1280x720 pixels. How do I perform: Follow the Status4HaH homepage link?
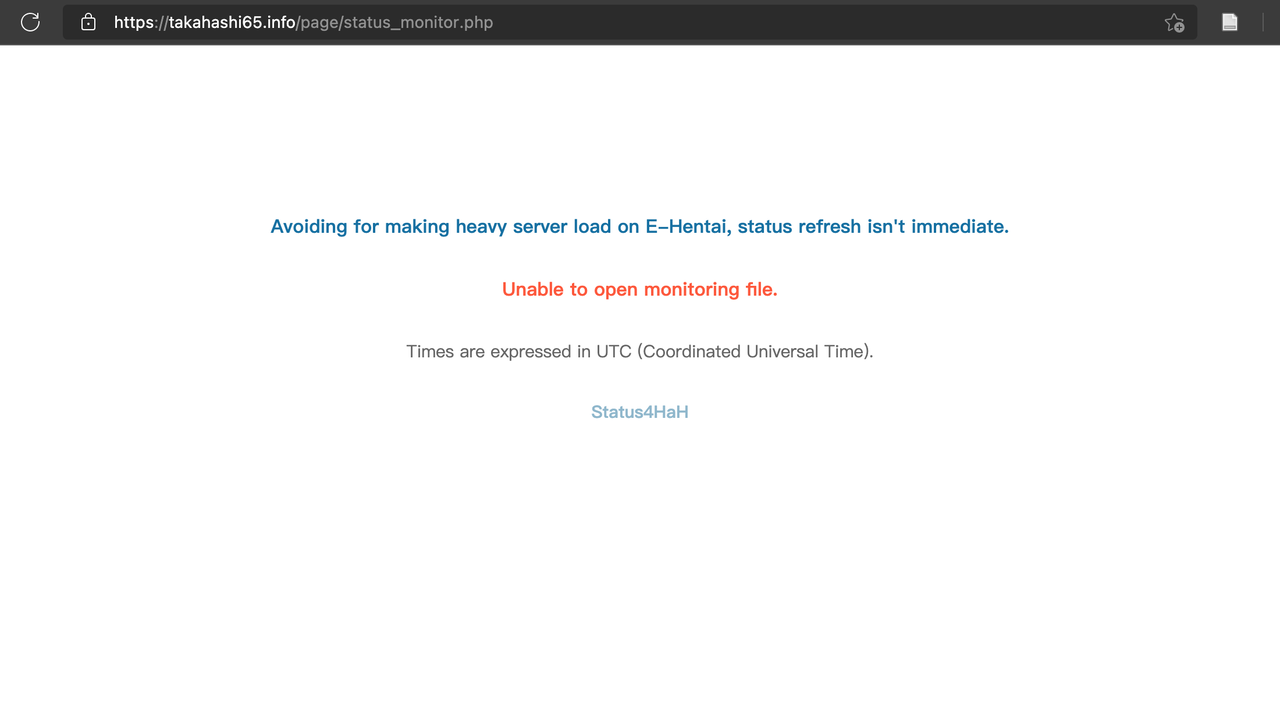(639, 411)
